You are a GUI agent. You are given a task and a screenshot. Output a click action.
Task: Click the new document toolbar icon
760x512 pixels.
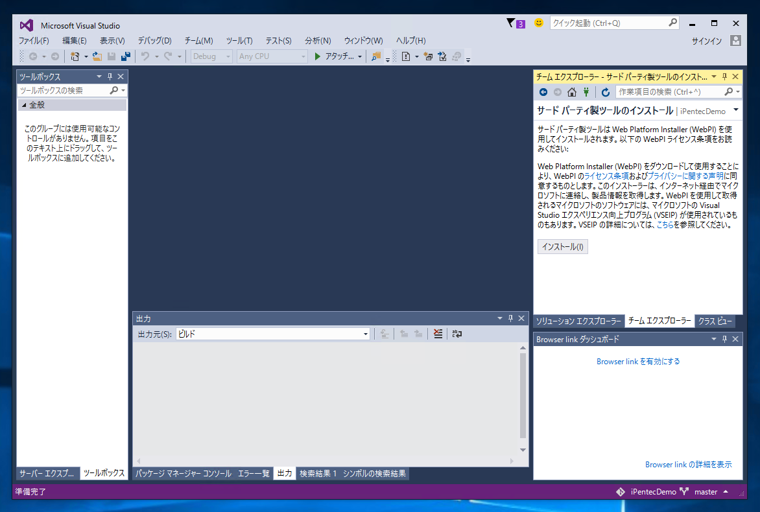pyautogui.click(x=406, y=57)
